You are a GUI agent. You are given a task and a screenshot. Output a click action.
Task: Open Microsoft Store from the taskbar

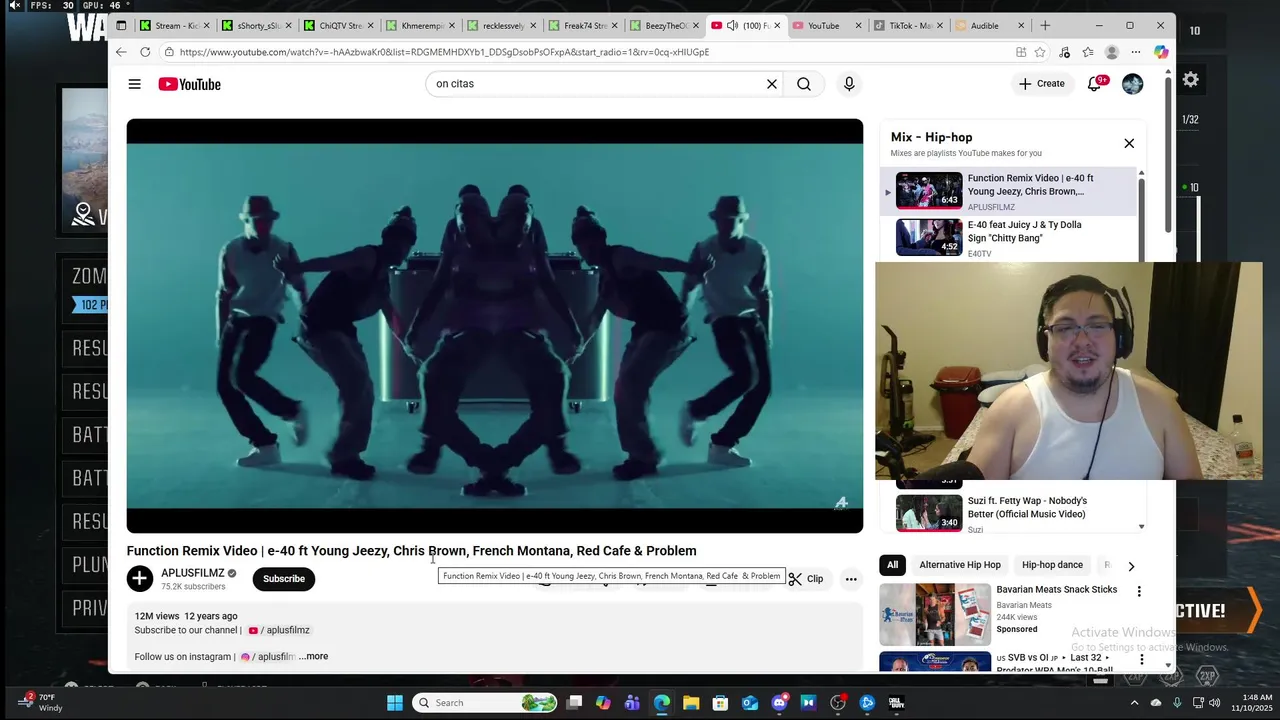click(720, 703)
